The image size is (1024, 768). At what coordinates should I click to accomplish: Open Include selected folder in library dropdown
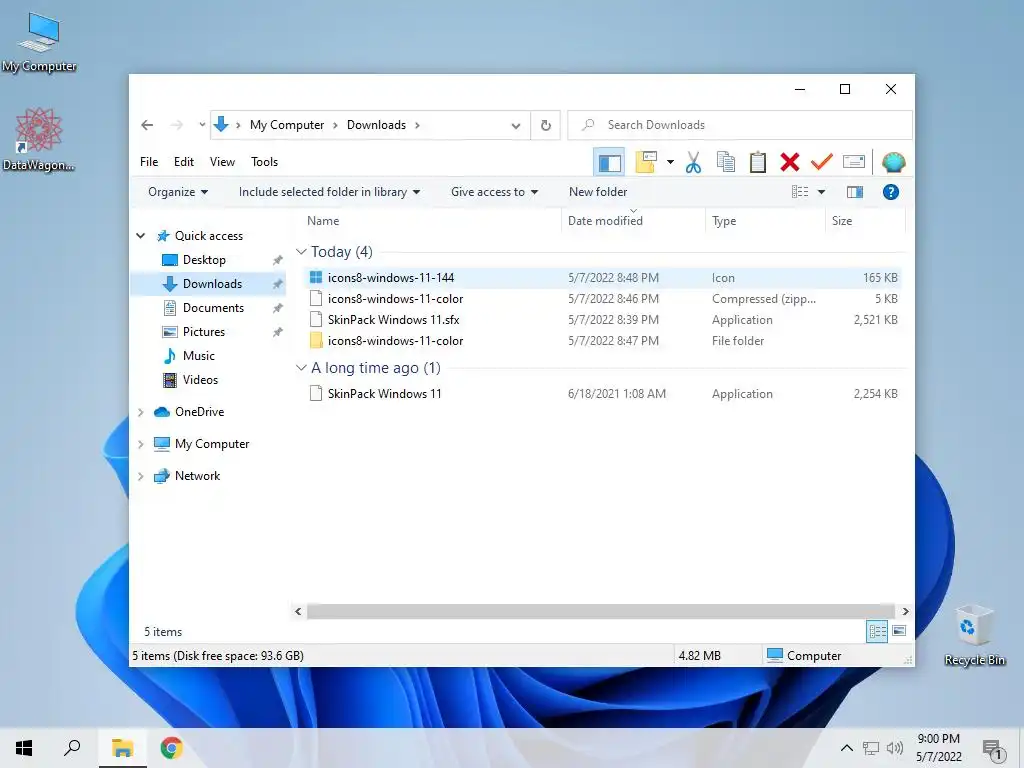(329, 192)
